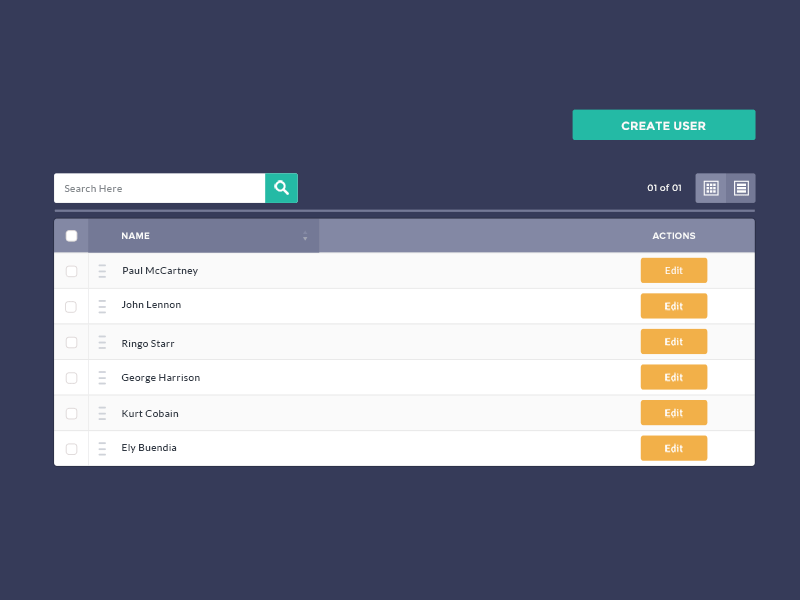Click the ACTIONS column header
Image resolution: width=800 pixels, height=600 pixels.
coord(673,236)
